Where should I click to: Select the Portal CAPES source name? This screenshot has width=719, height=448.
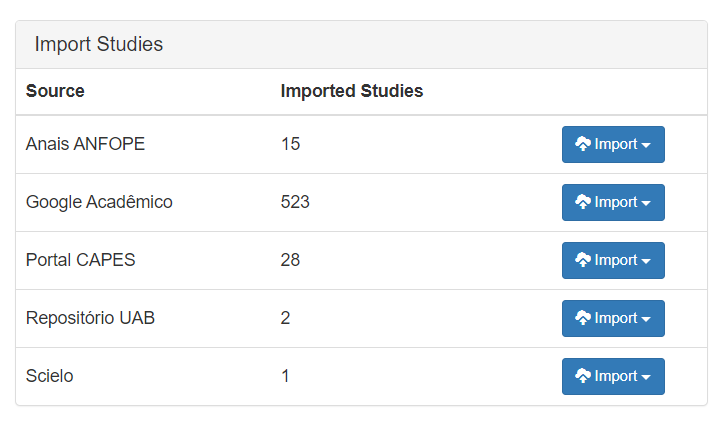pos(80,260)
